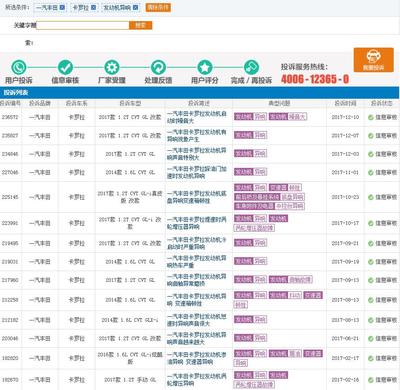The height and width of the screenshot is (390, 400).
Task: Click green status icon in 2017-02-16 row
Action: pos(370,380)
